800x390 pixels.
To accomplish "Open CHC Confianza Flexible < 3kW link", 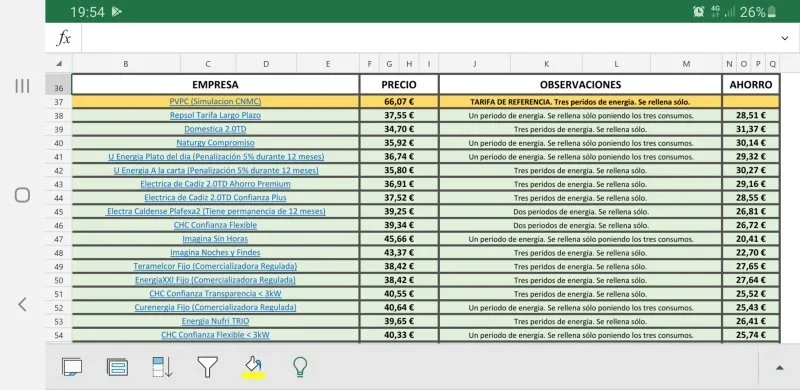I will (x=215, y=335).
